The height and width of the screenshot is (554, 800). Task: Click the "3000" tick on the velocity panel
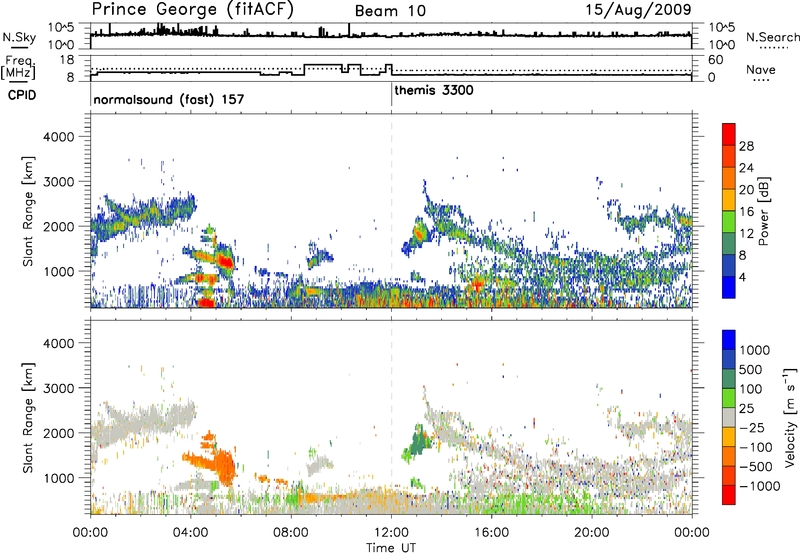59,388
